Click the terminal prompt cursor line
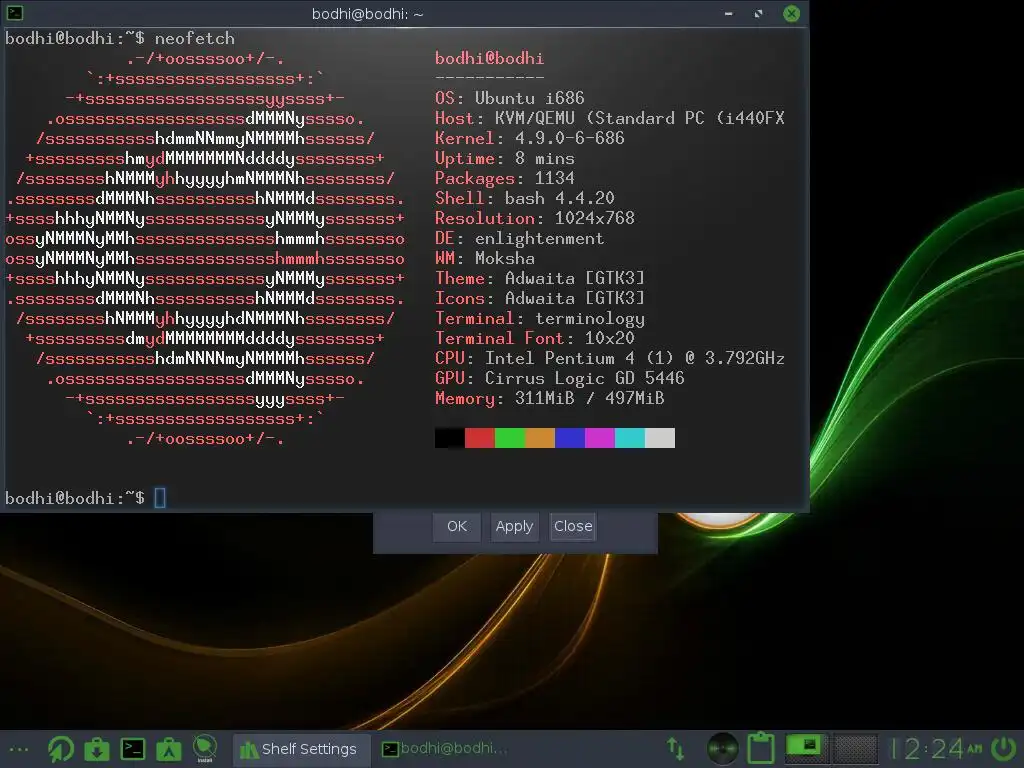Viewport: 1024px width, 768px height. [86, 498]
